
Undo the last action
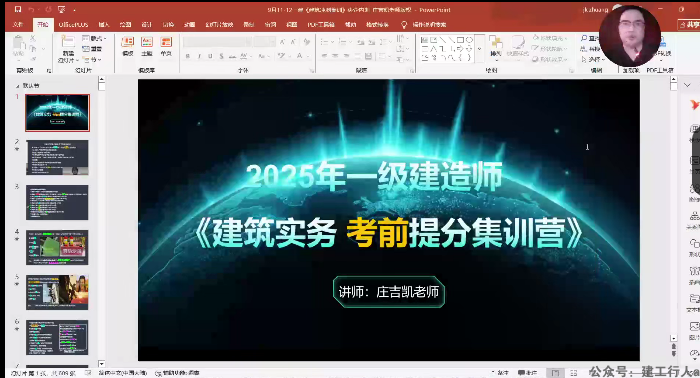[x=32, y=9]
